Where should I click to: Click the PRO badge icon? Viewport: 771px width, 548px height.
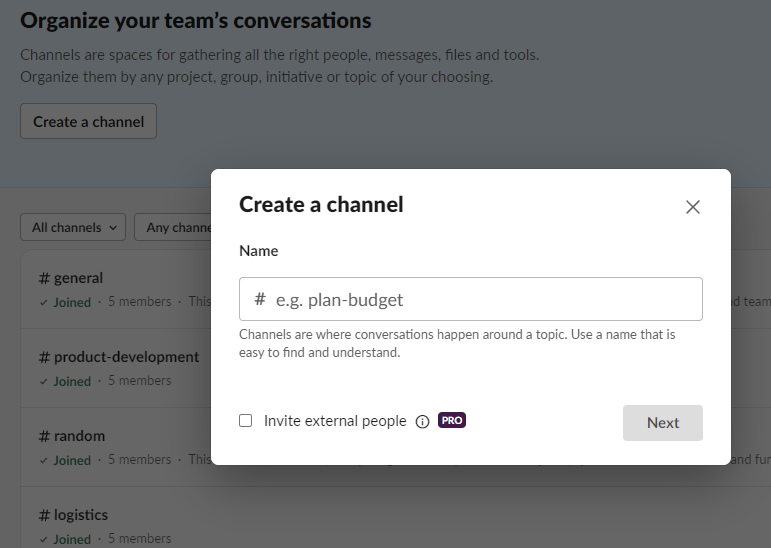(452, 421)
